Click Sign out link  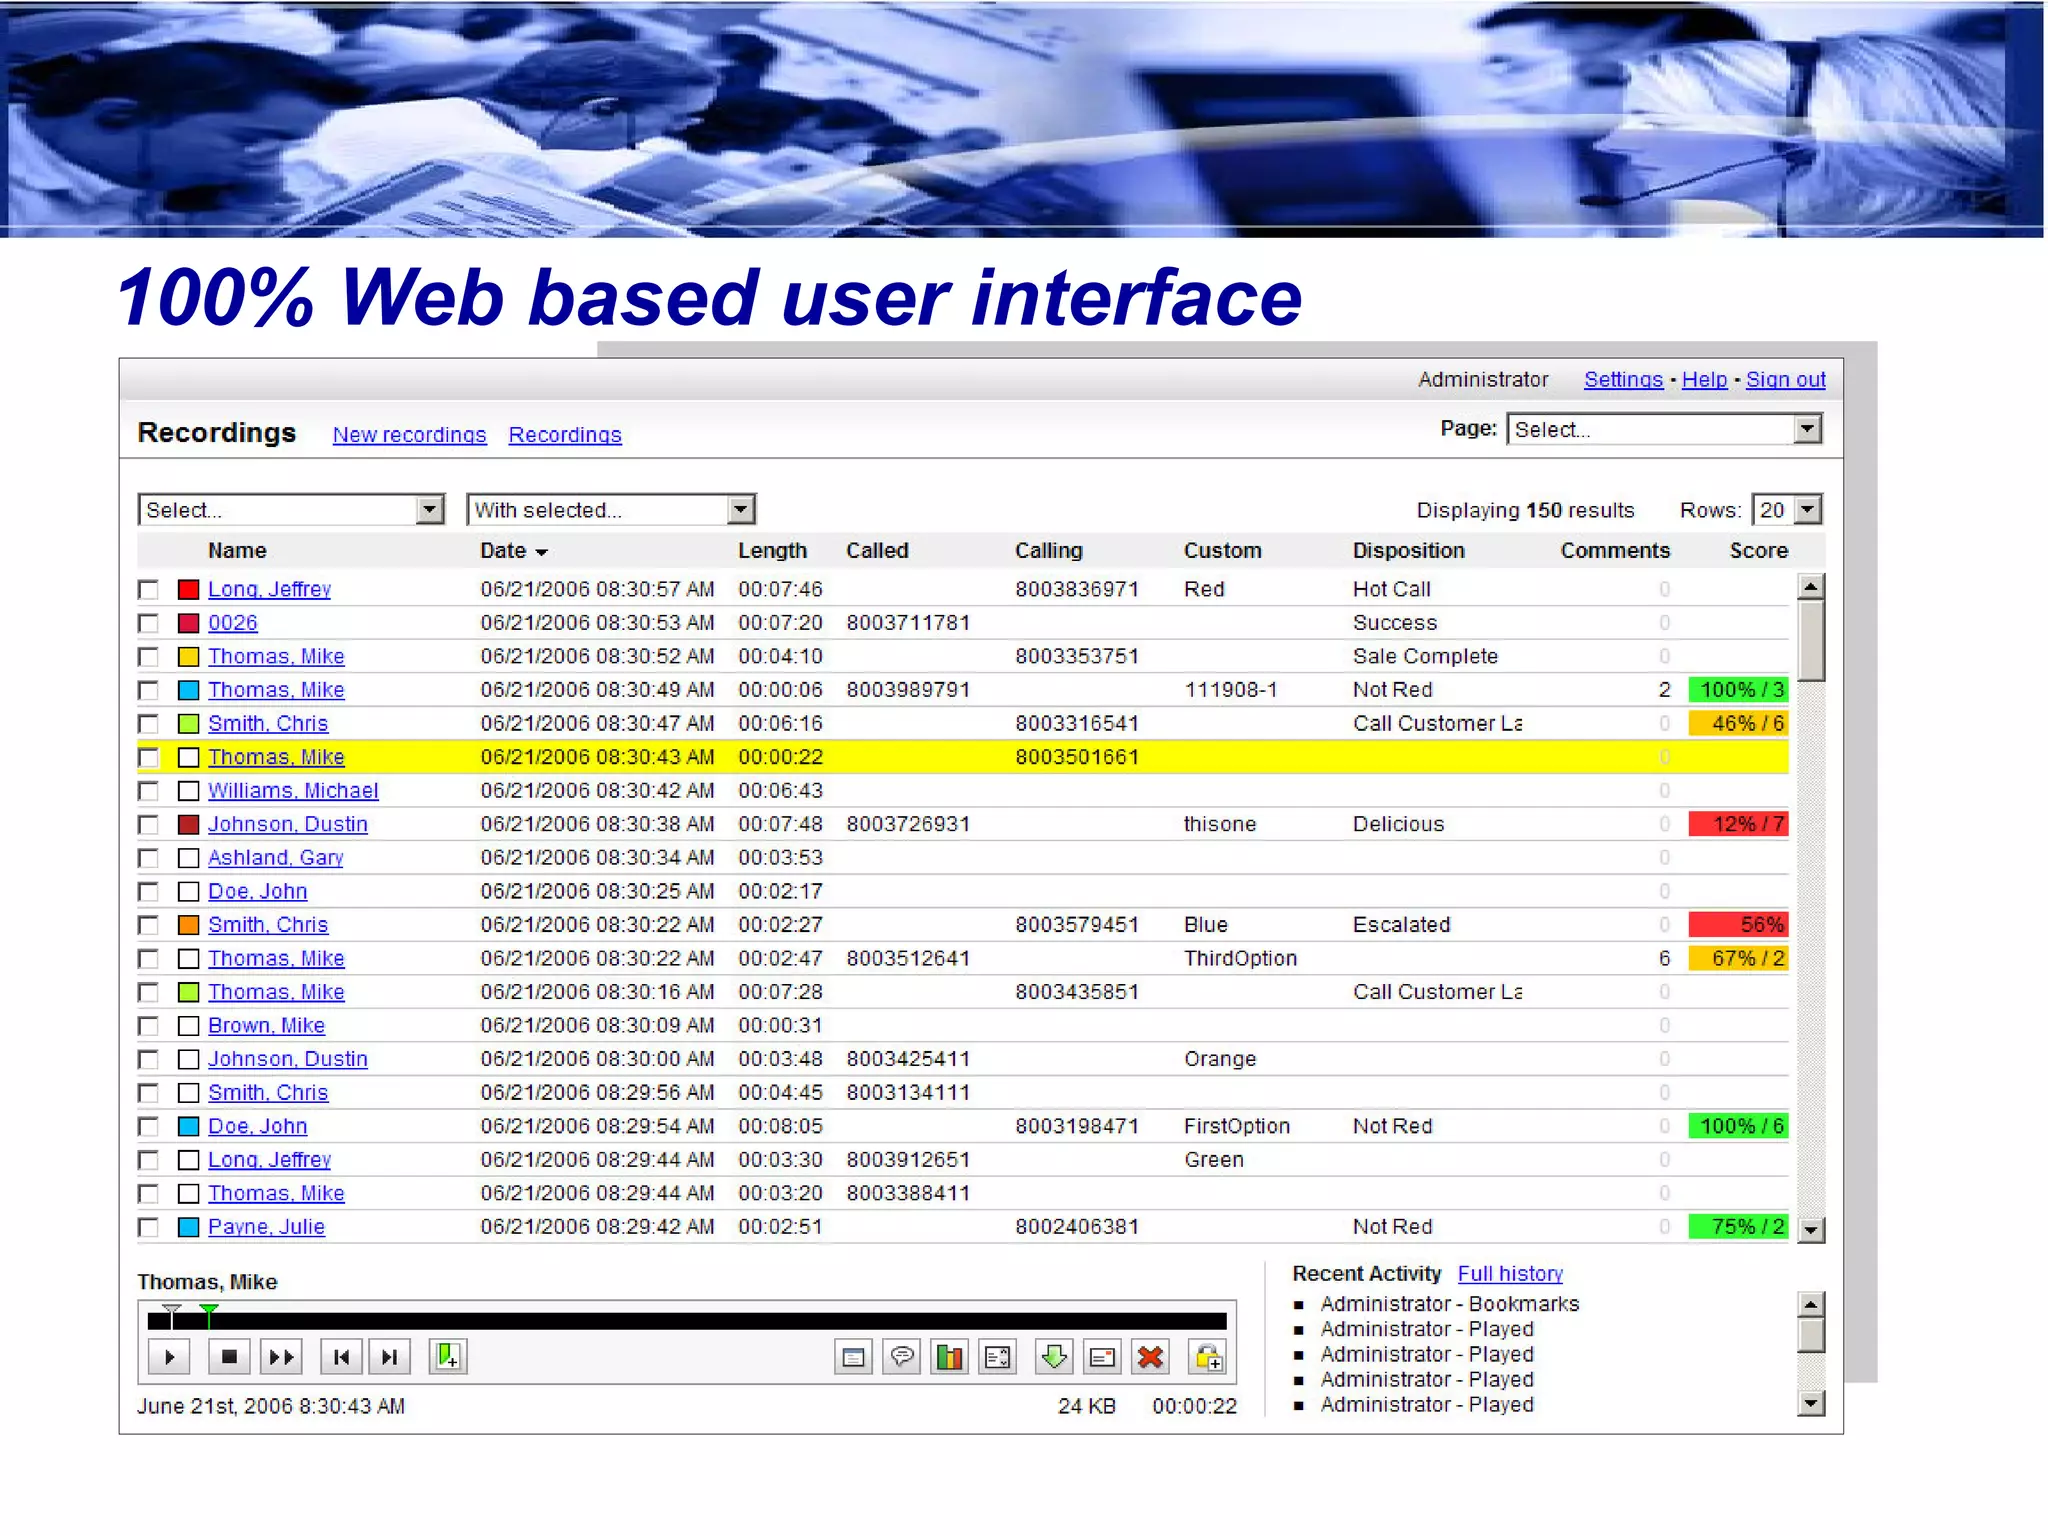coord(1785,380)
